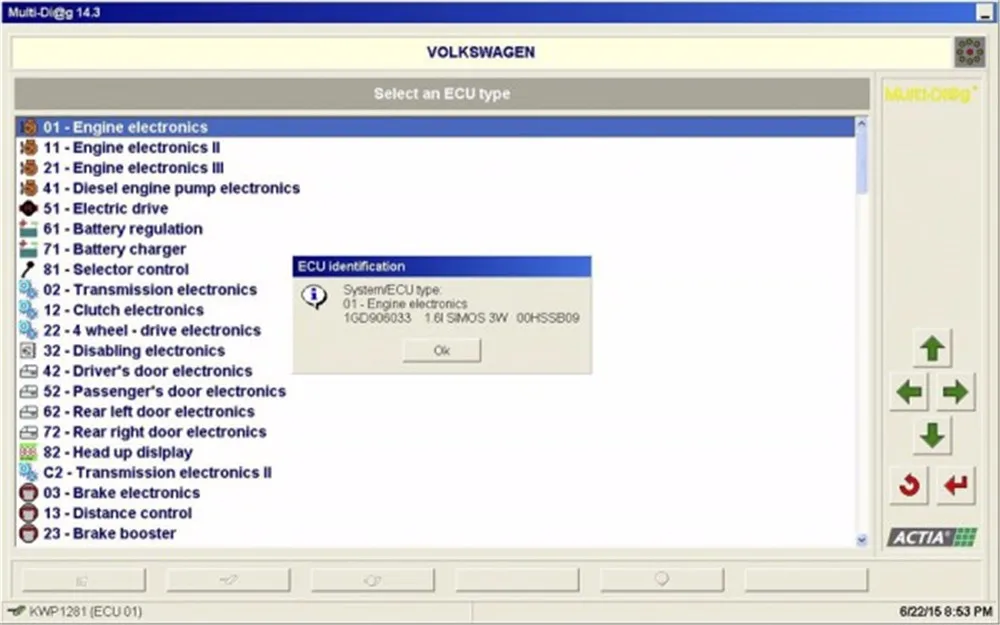Select 72 - Rear right door electronics
Viewport: 1000px width, 625px height.
point(436,432)
